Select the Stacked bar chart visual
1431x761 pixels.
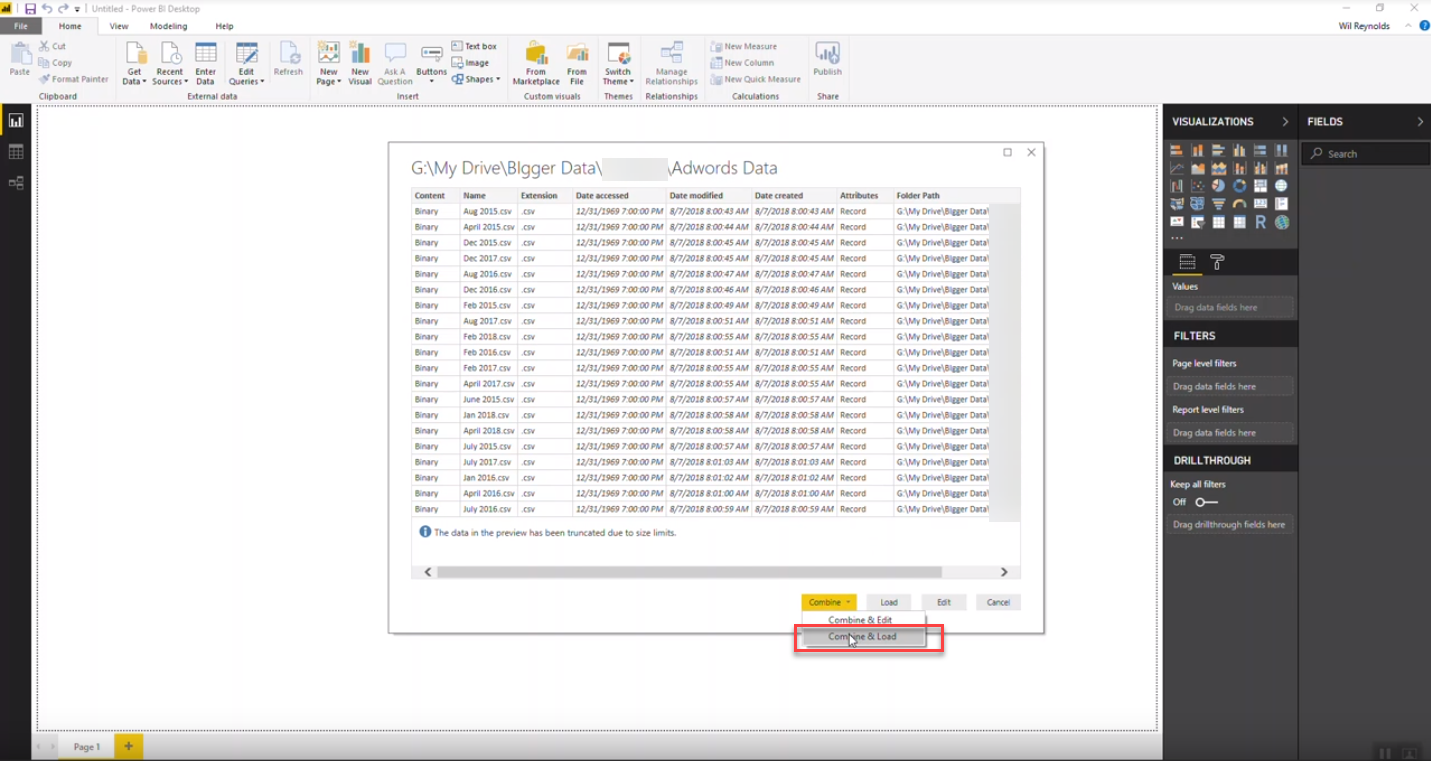1177,150
